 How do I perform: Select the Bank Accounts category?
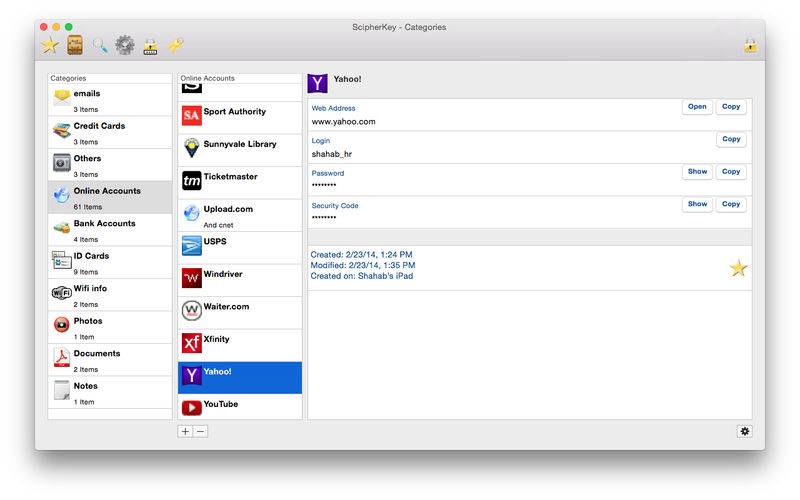click(x=110, y=230)
